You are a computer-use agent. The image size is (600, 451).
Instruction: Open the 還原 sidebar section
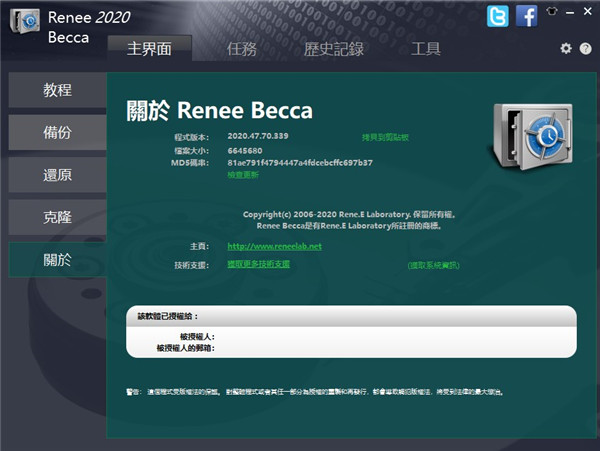coord(57,175)
